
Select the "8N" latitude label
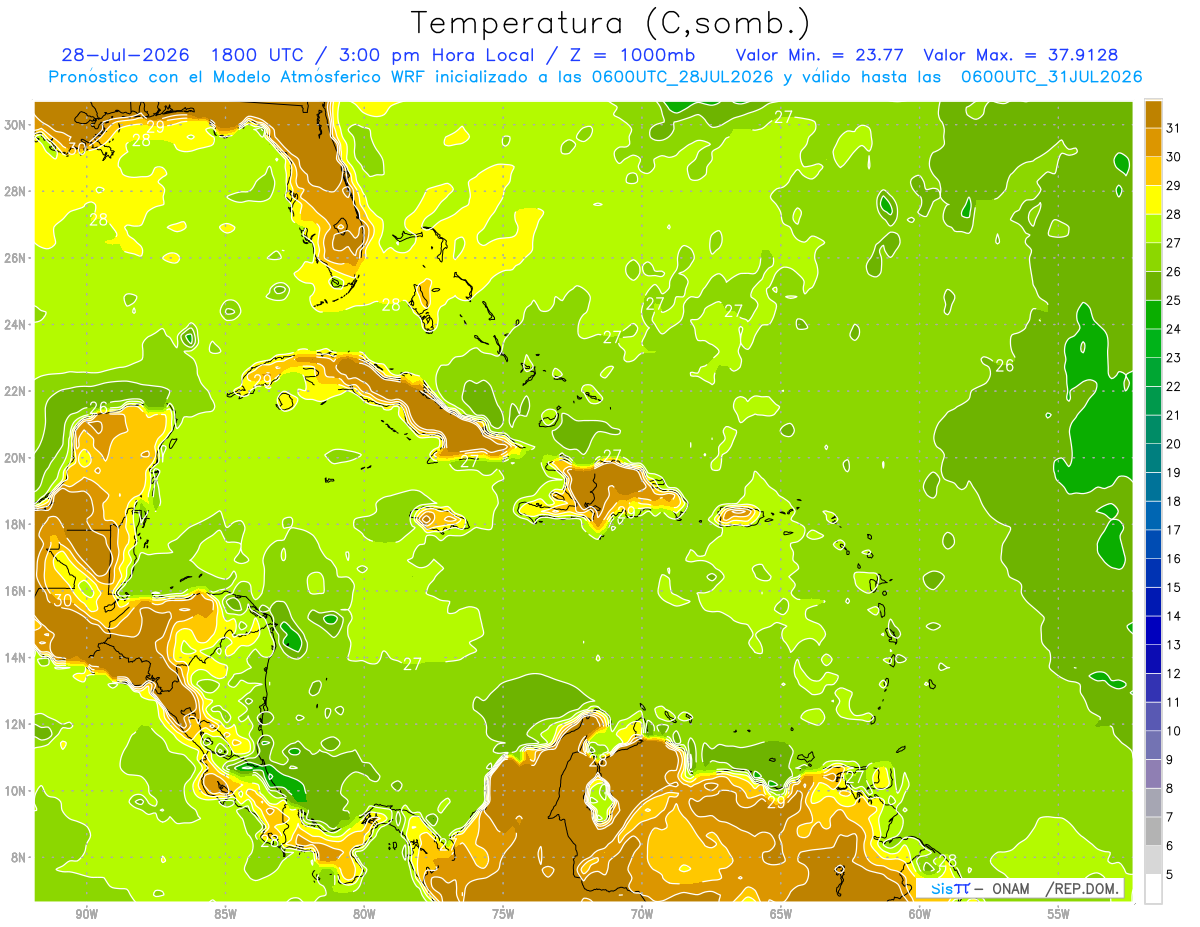20,857
